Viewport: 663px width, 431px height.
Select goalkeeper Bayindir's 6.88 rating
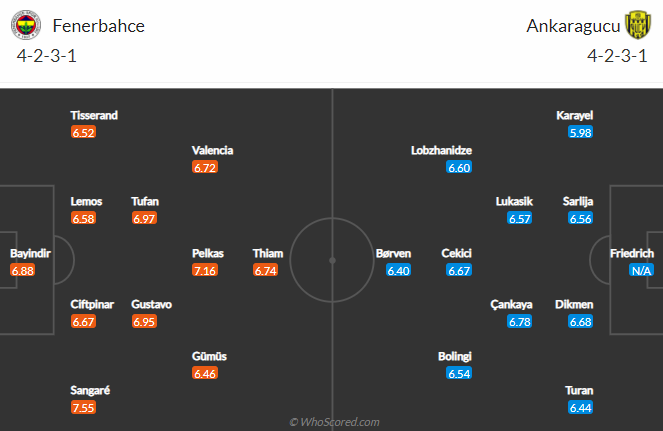coord(22,270)
